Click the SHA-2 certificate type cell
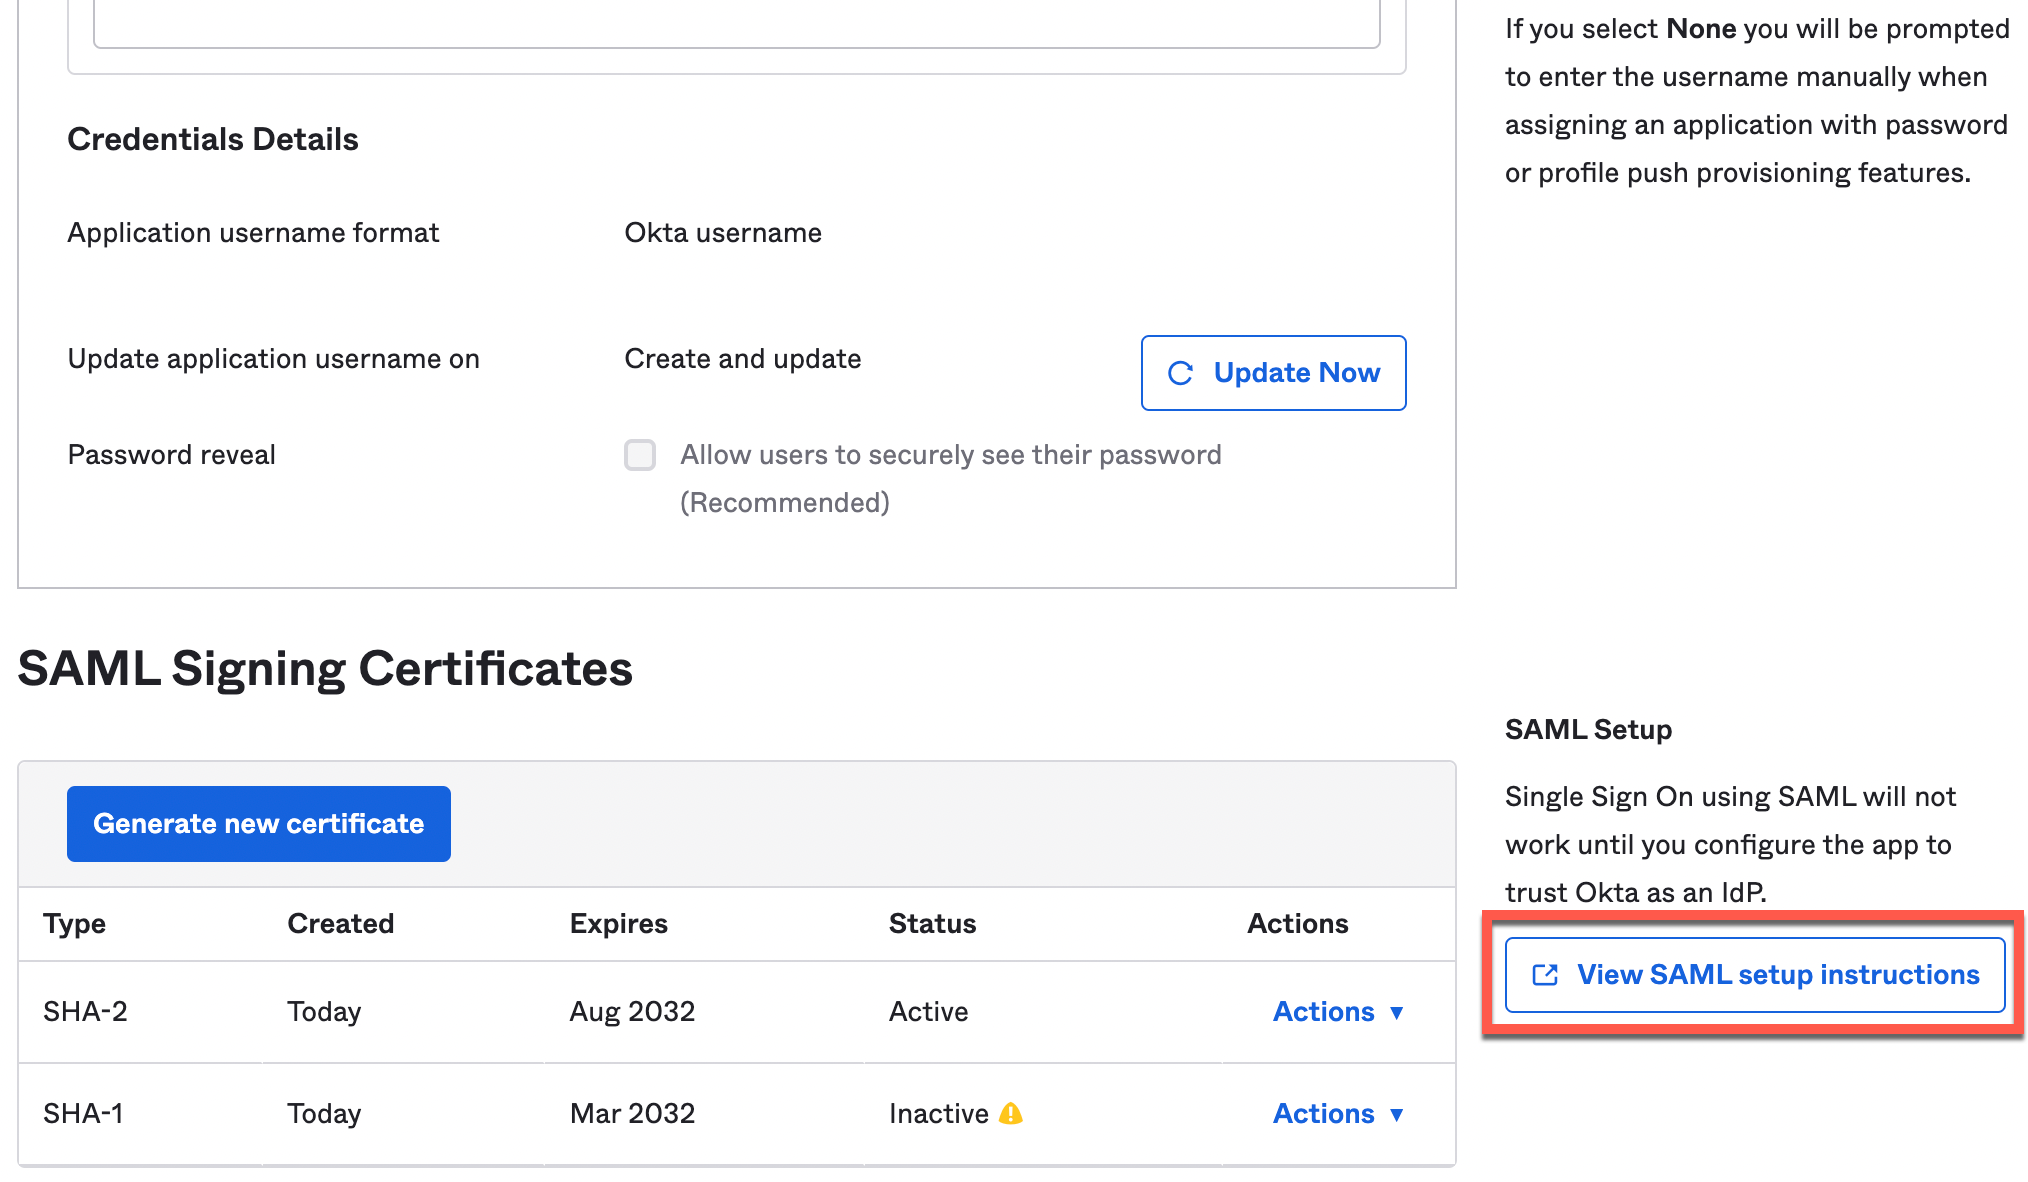The width and height of the screenshot is (2028, 1182). coord(85,1012)
